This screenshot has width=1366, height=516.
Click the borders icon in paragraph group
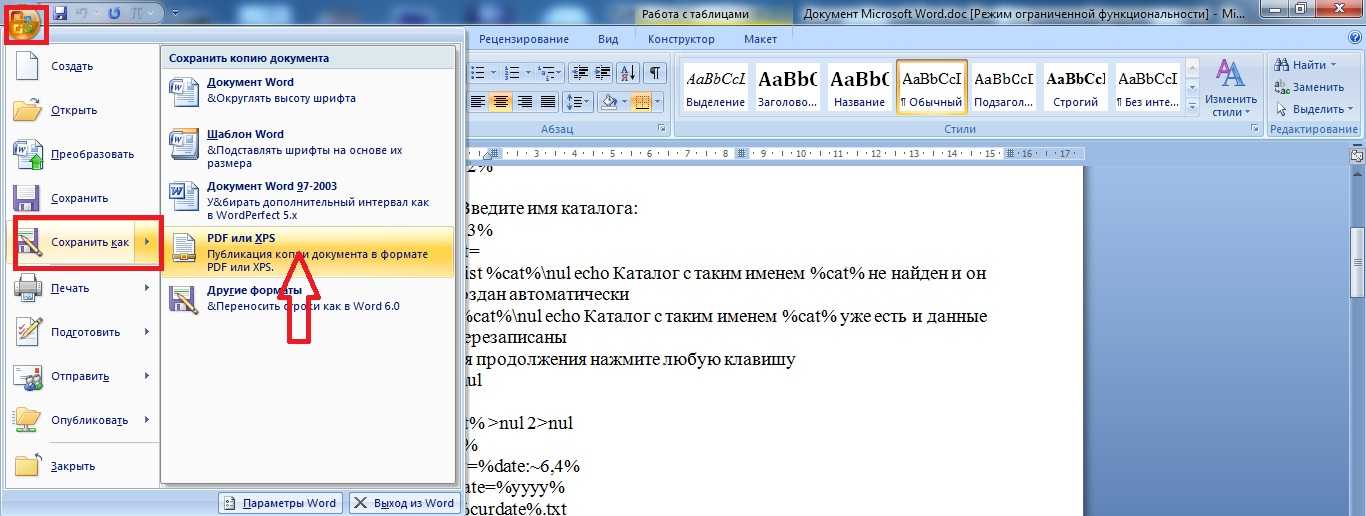(x=642, y=102)
